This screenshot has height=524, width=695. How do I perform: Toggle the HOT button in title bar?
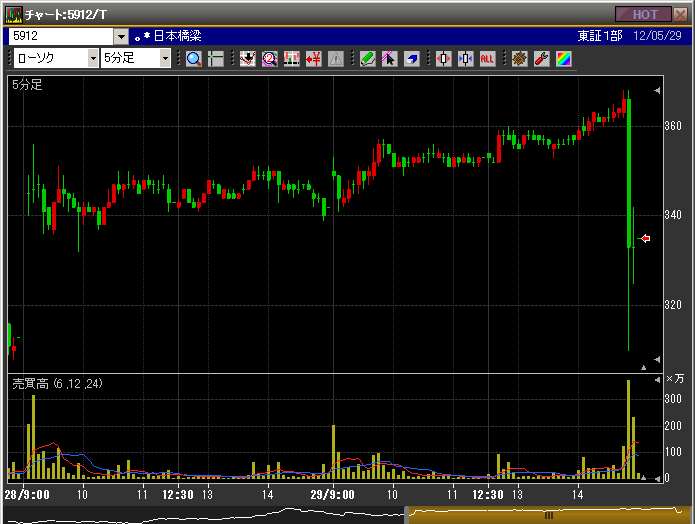[644, 14]
